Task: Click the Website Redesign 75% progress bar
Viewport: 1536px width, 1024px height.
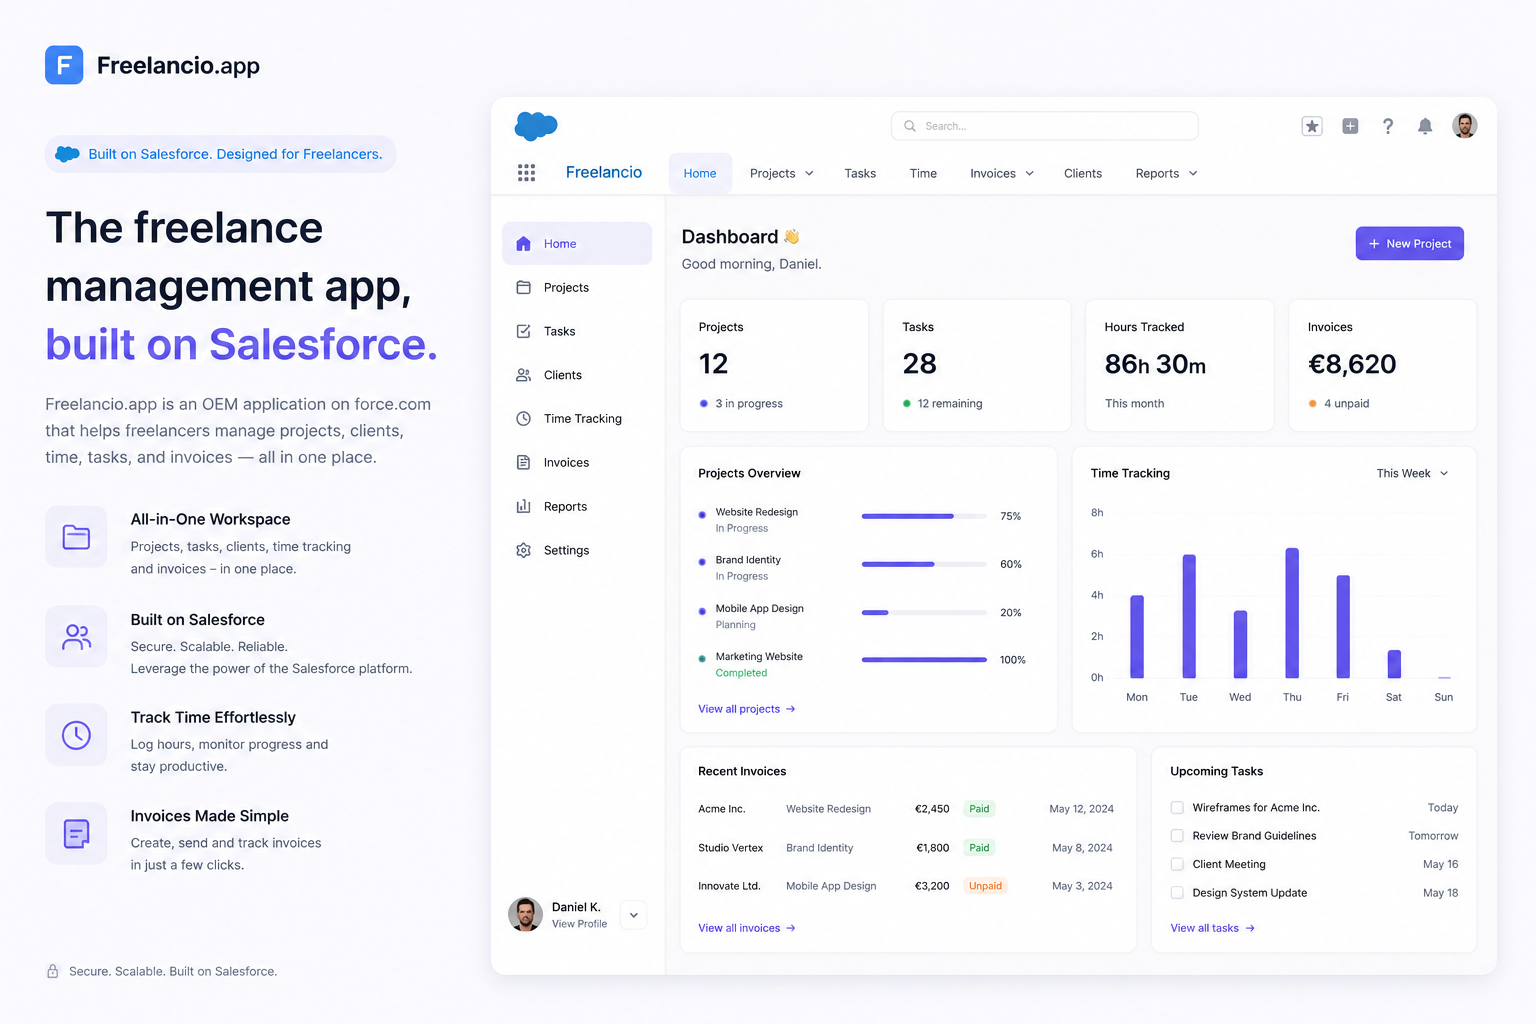Action: (x=924, y=516)
